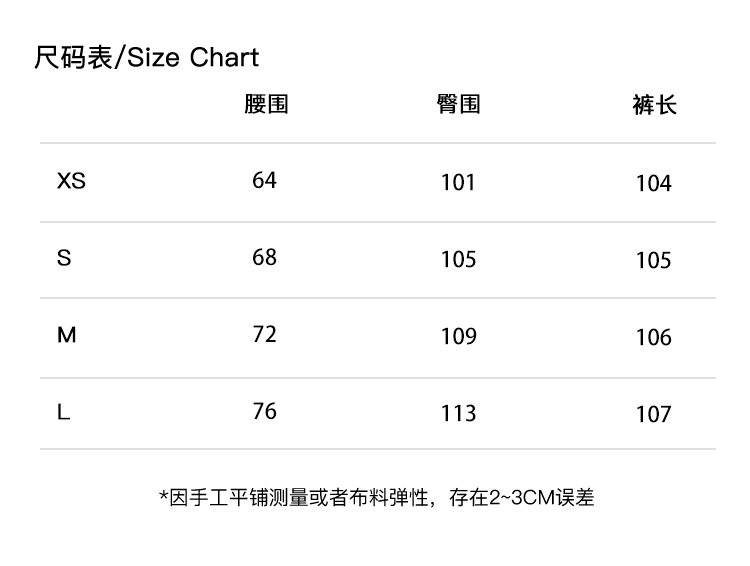Select S waist value 68
750x566 pixels.
point(264,257)
